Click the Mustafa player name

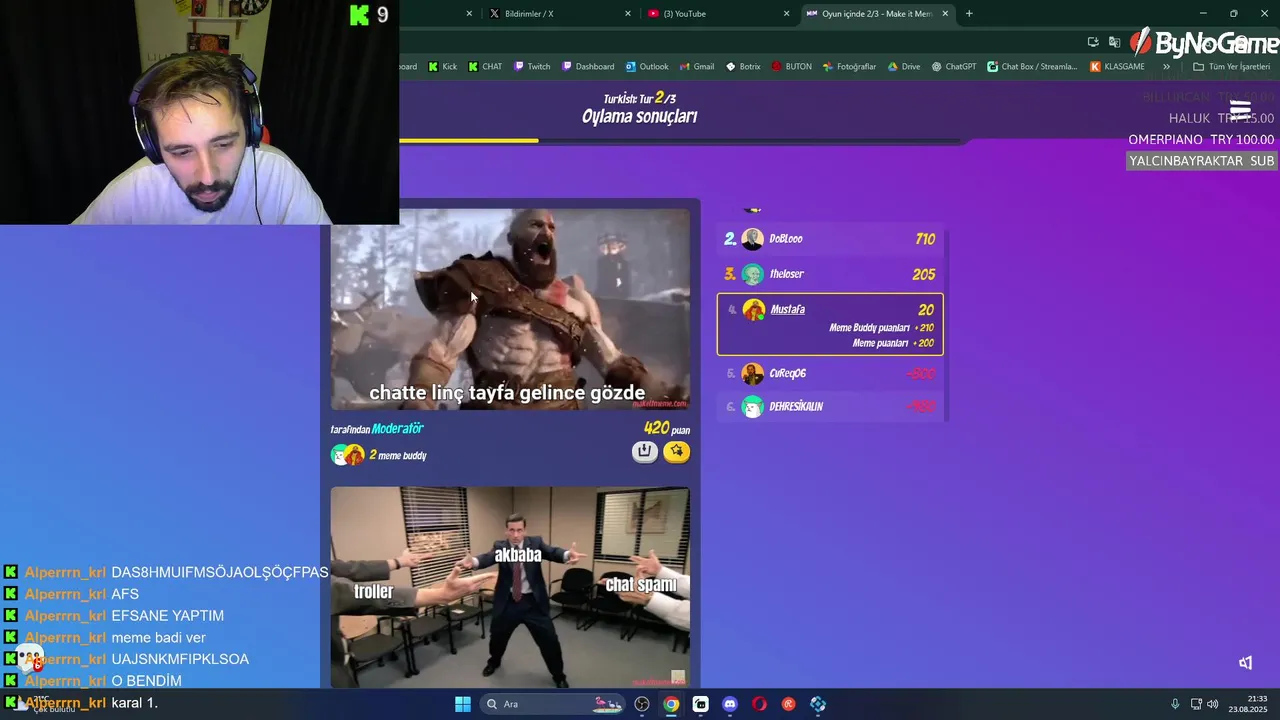[x=787, y=310]
